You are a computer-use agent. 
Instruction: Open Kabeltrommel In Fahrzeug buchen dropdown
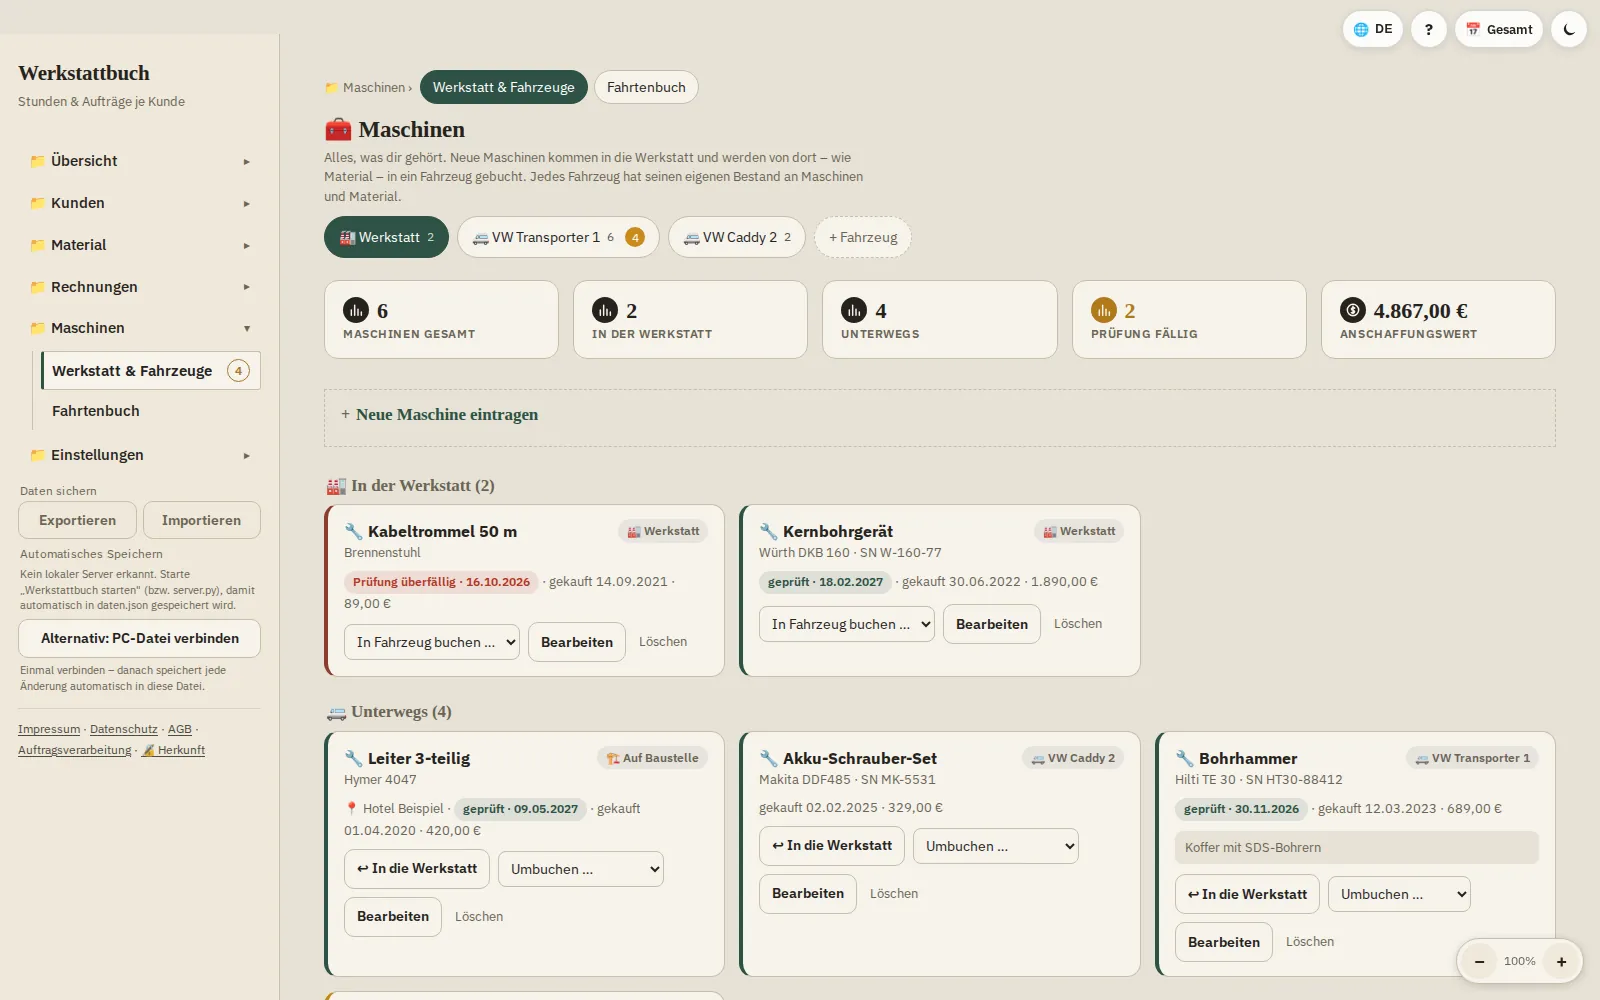click(432, 642)
